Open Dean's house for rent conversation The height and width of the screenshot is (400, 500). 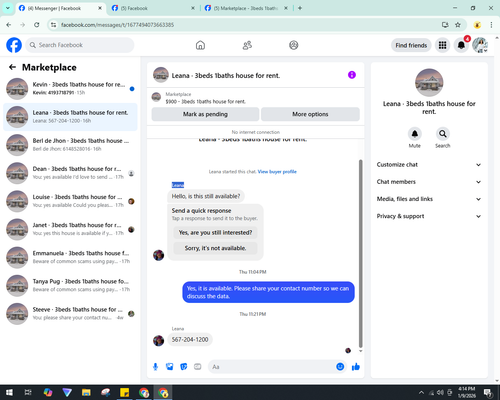pyautogui.click(x=70, y=173)
